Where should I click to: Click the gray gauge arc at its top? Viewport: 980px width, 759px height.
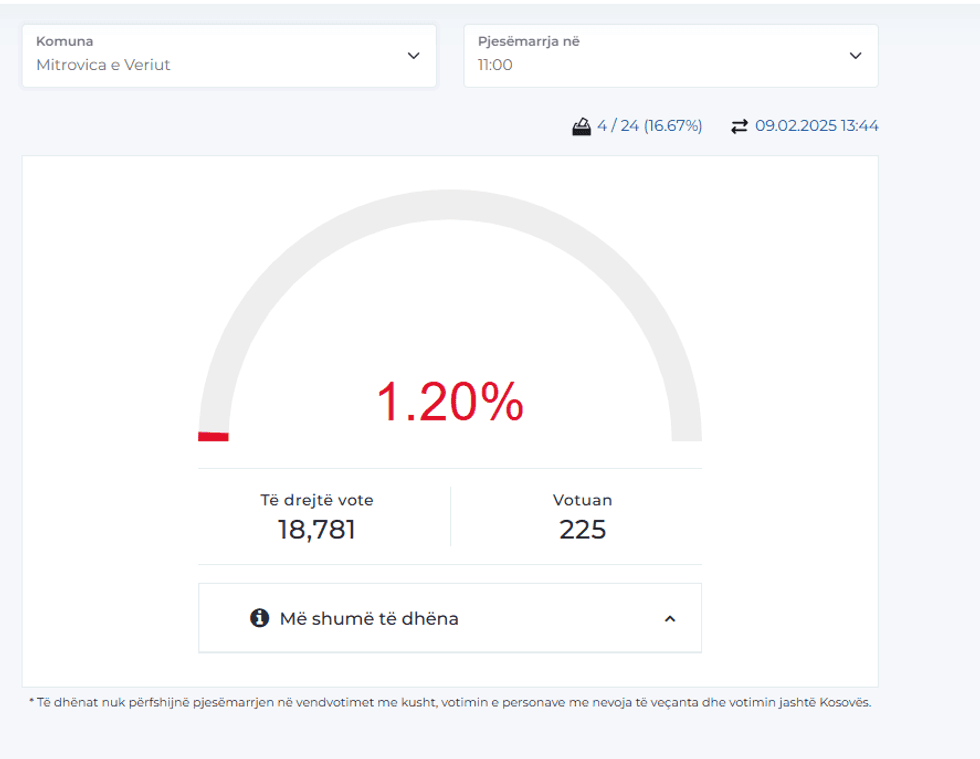pyautogui.click(x=450, y=205)
